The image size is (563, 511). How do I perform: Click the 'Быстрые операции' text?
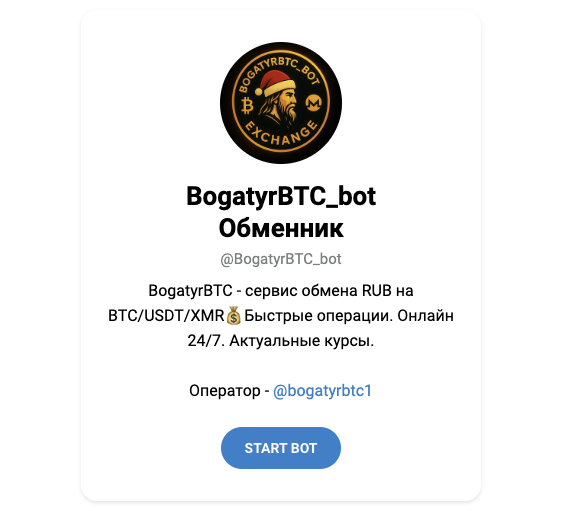coord(319,316)
